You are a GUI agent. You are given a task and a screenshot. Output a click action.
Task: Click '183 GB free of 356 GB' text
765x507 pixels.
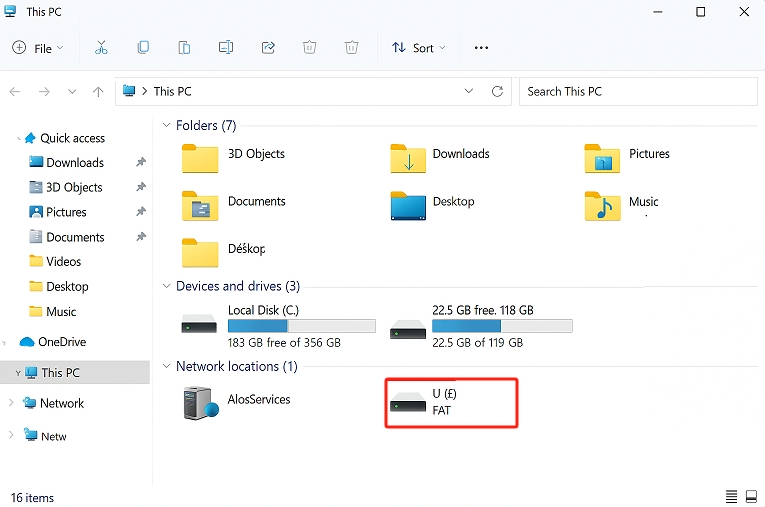point(284,343)
